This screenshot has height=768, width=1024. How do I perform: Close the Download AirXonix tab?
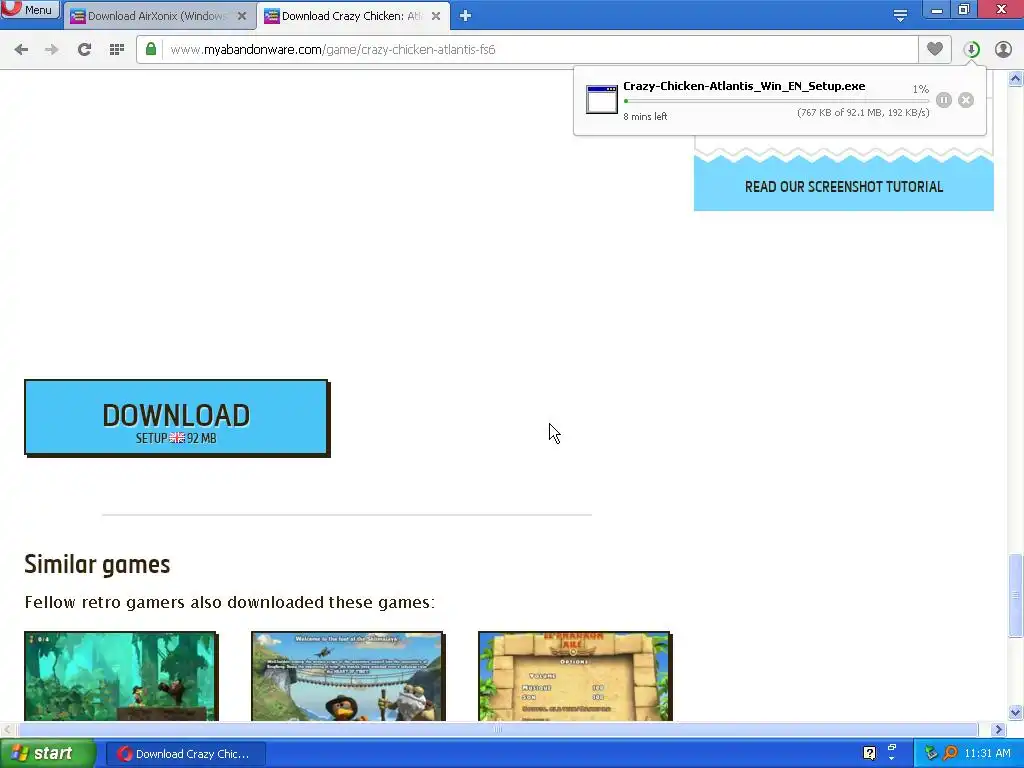point(242,16)
